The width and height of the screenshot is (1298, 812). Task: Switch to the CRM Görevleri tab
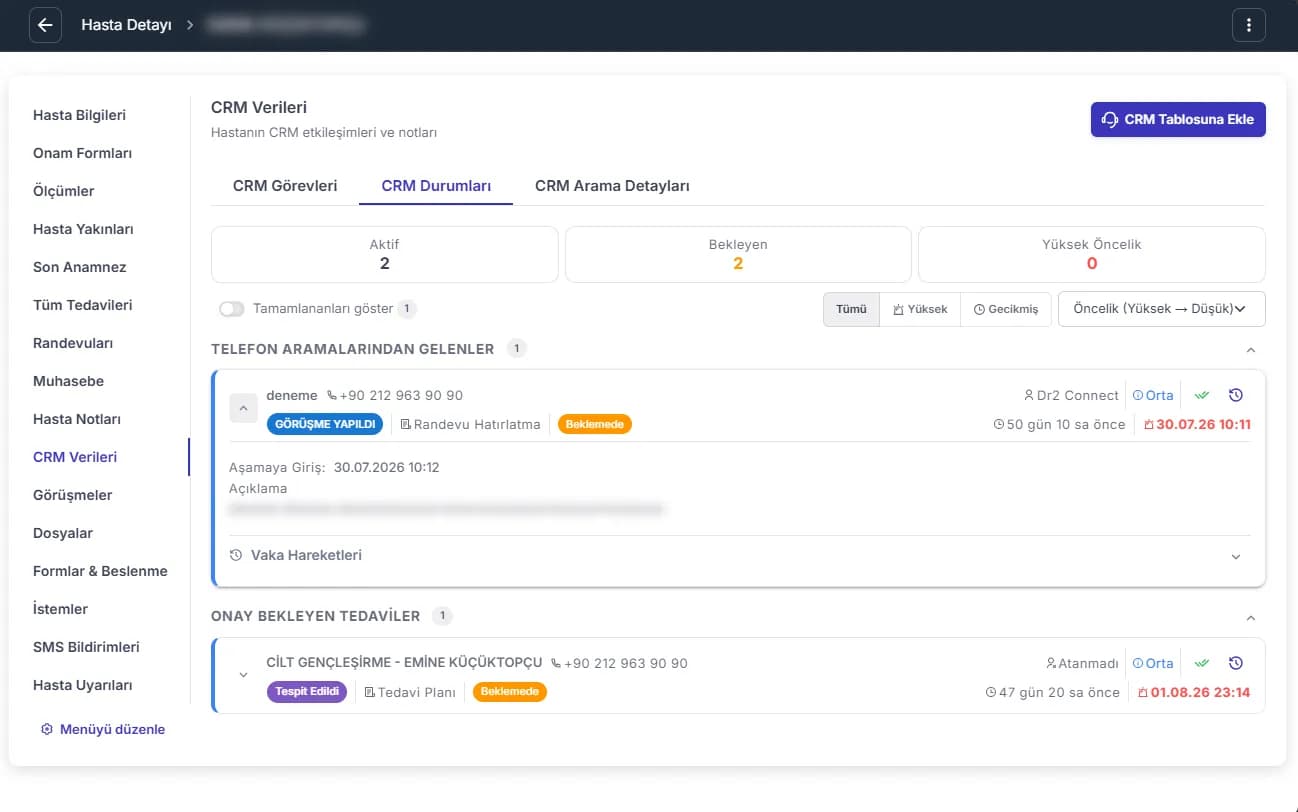(285, 186)
